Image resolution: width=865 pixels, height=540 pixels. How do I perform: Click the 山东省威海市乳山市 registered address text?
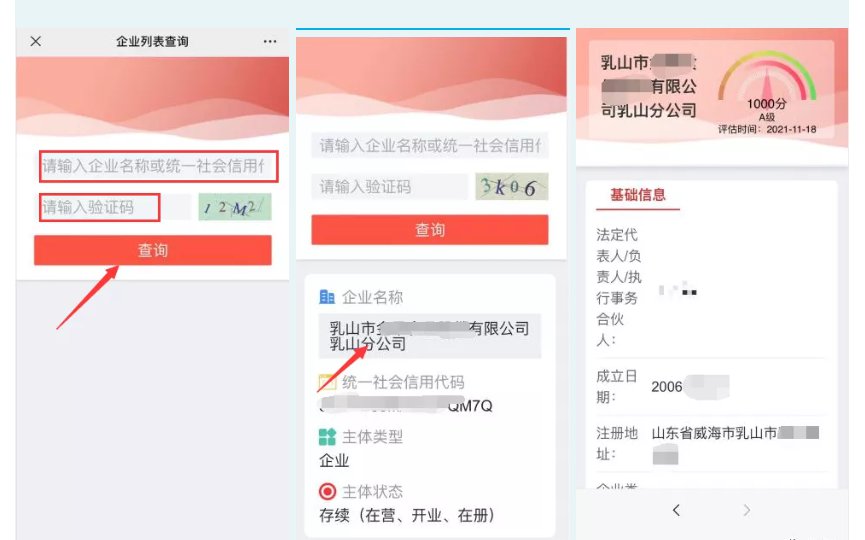point(714,433)
